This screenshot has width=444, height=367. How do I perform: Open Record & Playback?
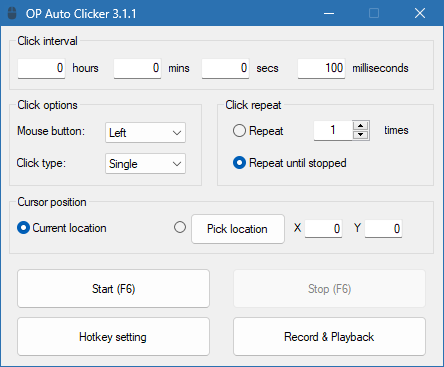pyautogui.click(x=329, y=337)
